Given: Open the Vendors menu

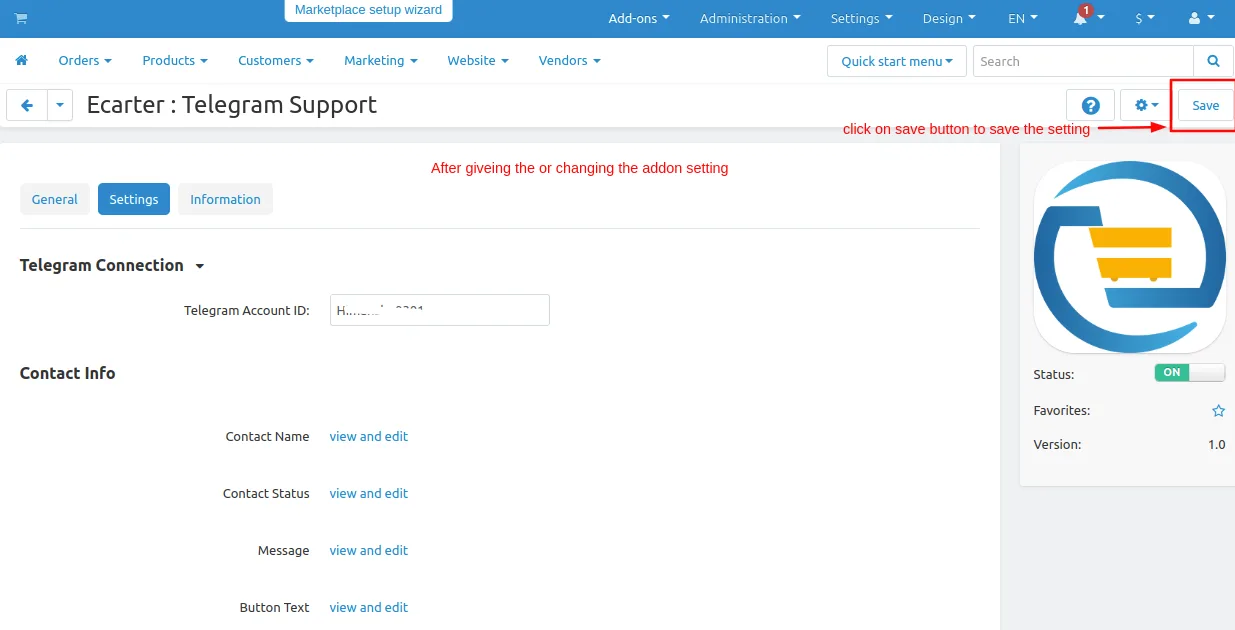Looking at the screenshot, I should (x=570, y=60).
